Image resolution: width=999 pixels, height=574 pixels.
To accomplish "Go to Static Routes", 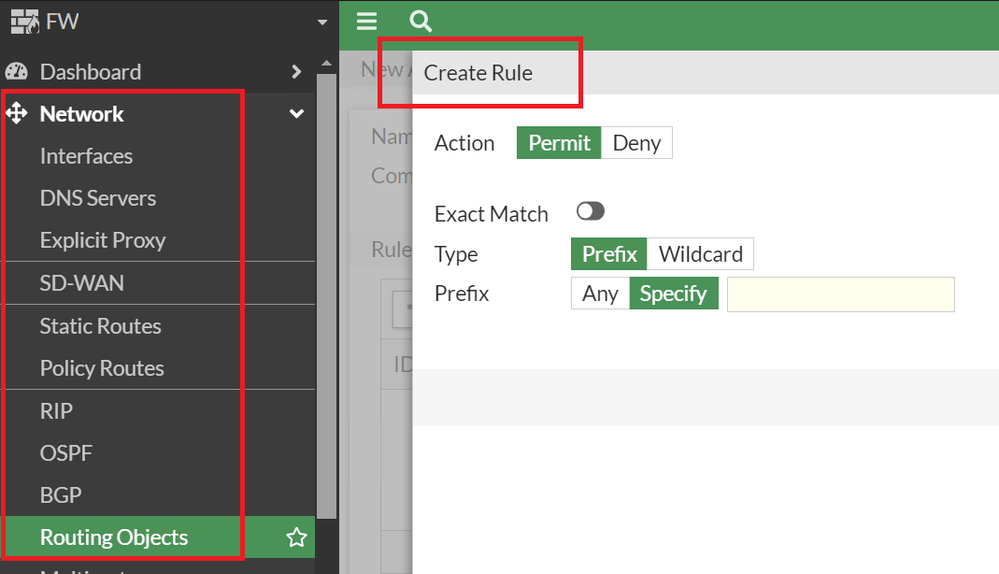I will point(100,326).
